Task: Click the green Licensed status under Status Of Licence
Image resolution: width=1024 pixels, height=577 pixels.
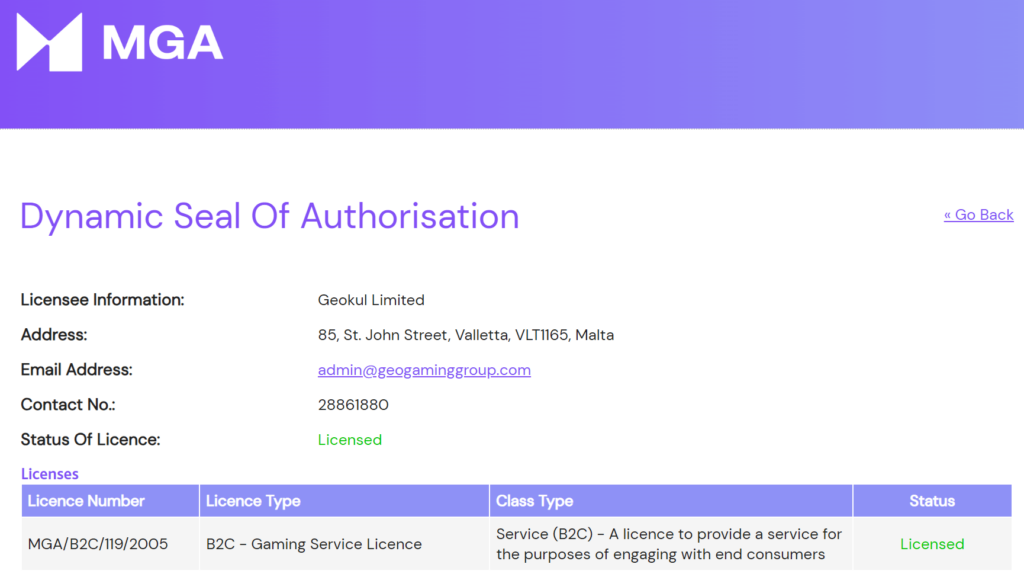Action: 349,440
